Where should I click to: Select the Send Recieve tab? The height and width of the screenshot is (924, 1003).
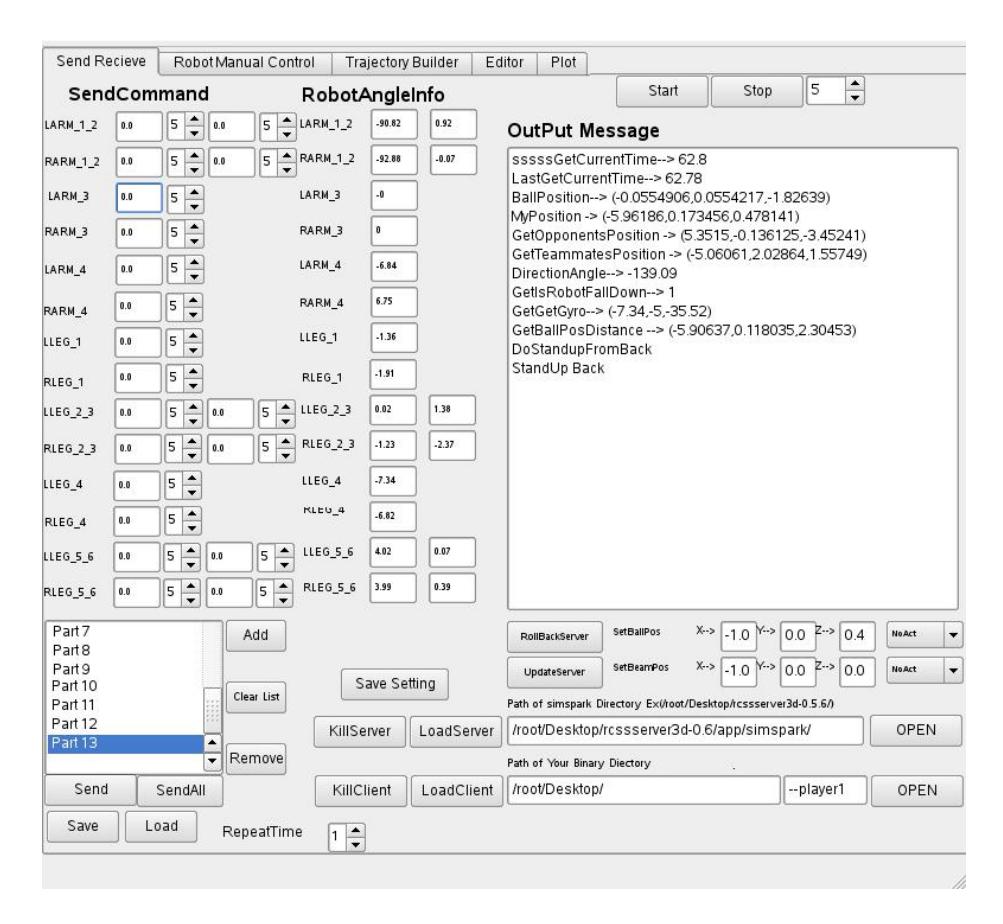[101, 61]
